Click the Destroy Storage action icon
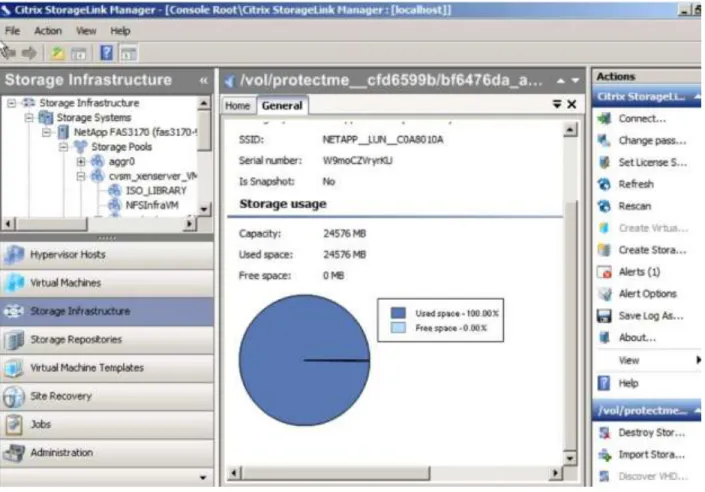 604,433
